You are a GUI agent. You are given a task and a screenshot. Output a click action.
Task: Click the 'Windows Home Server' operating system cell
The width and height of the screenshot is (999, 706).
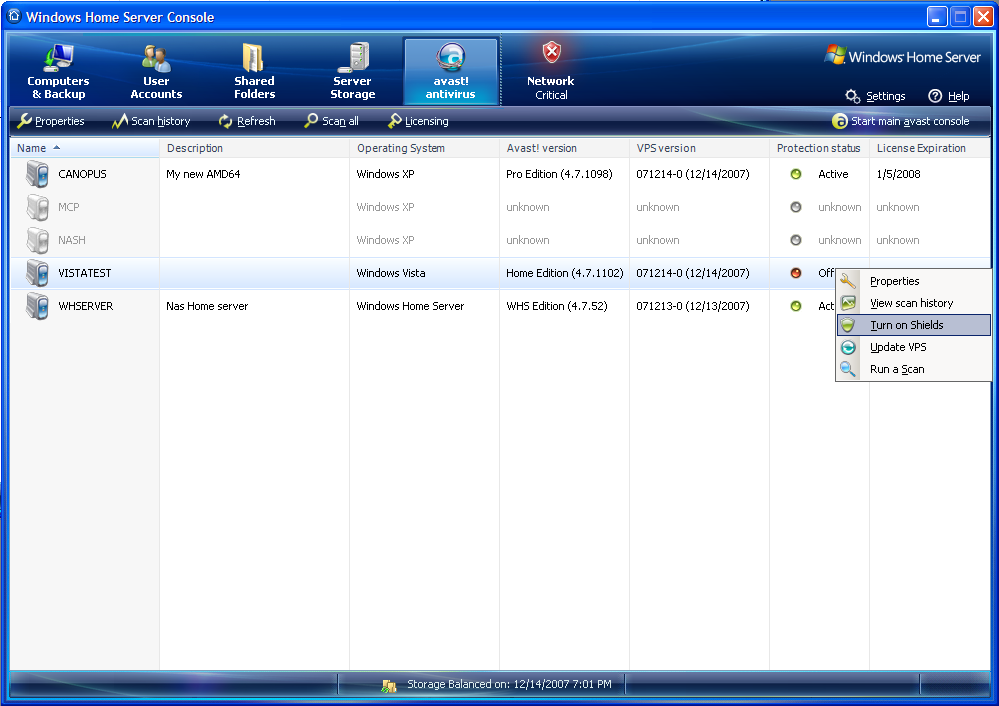410,306
